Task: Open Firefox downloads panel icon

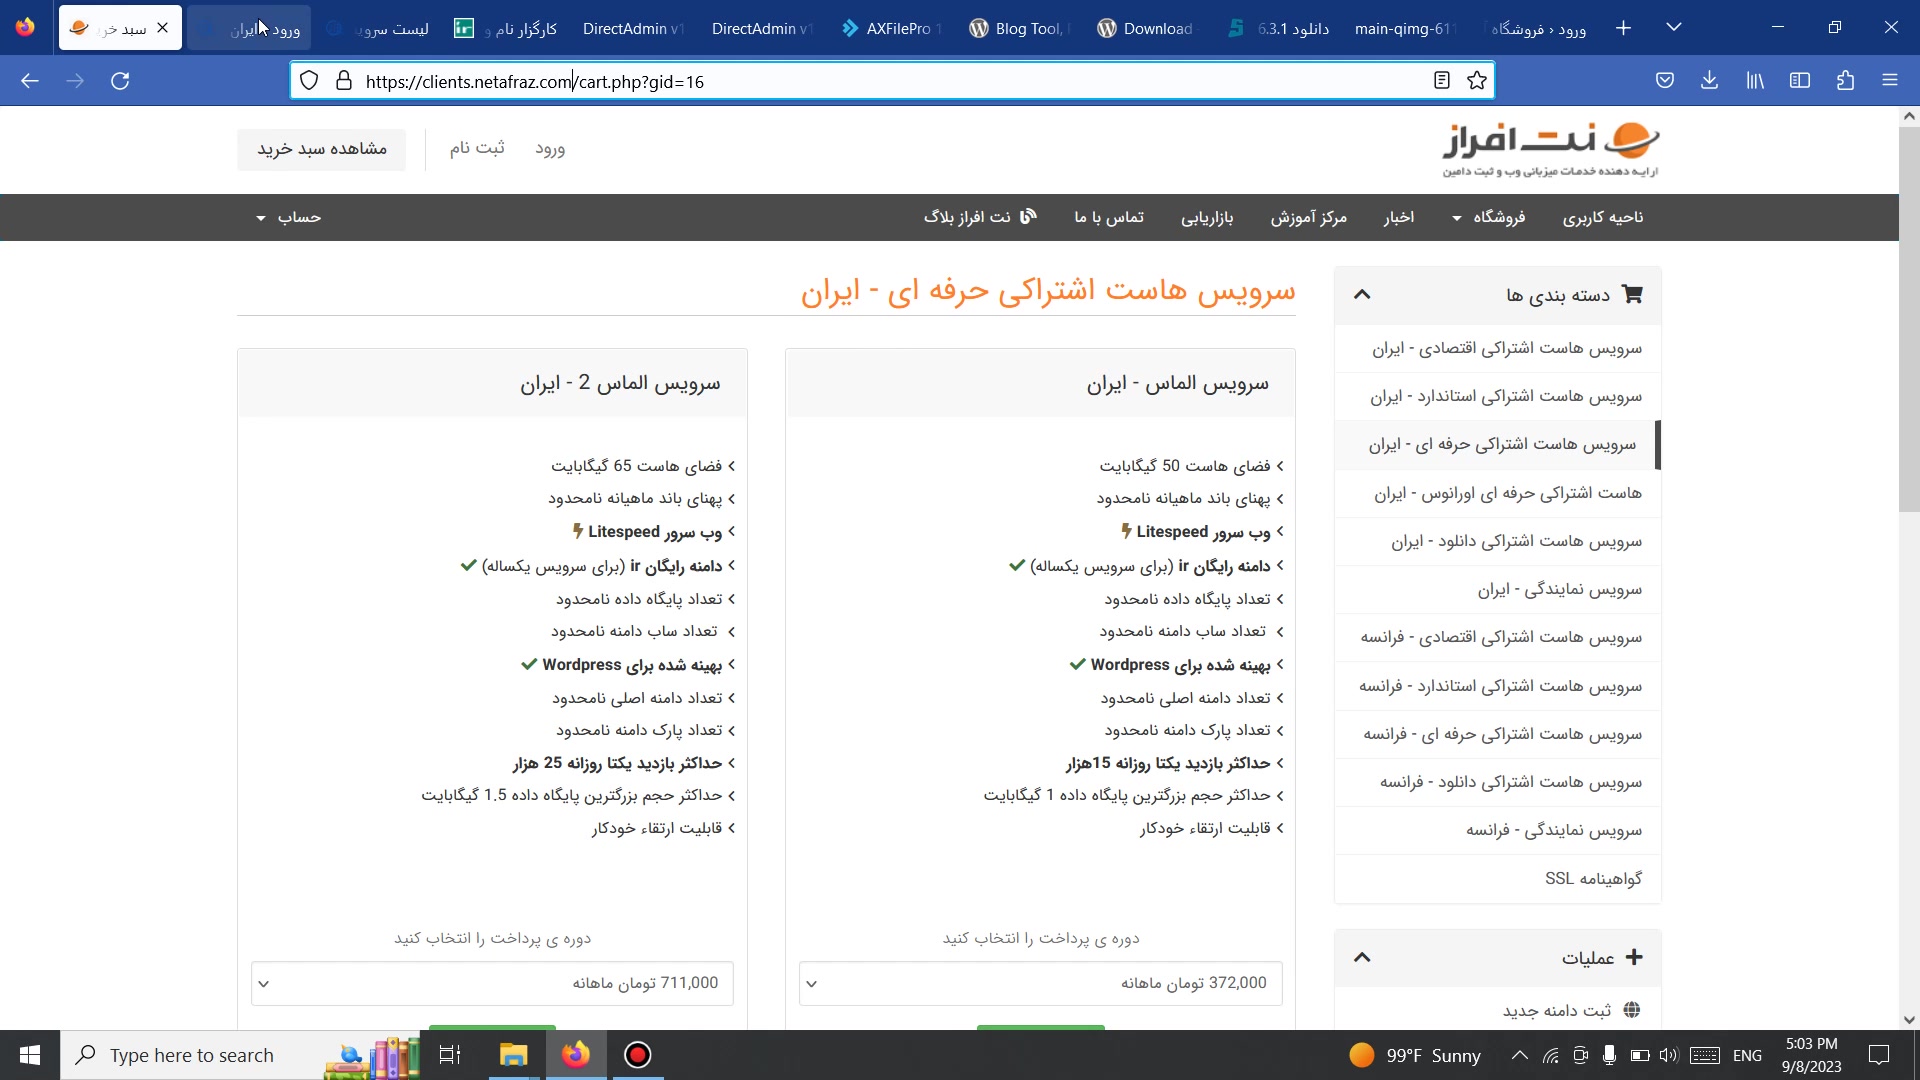Action: point(1709,81)
